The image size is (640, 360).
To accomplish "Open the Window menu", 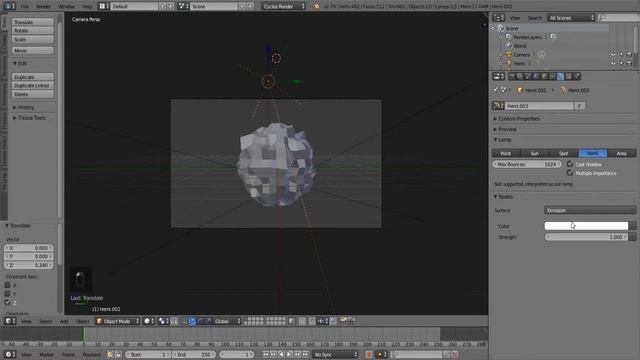I will point(66,6).
